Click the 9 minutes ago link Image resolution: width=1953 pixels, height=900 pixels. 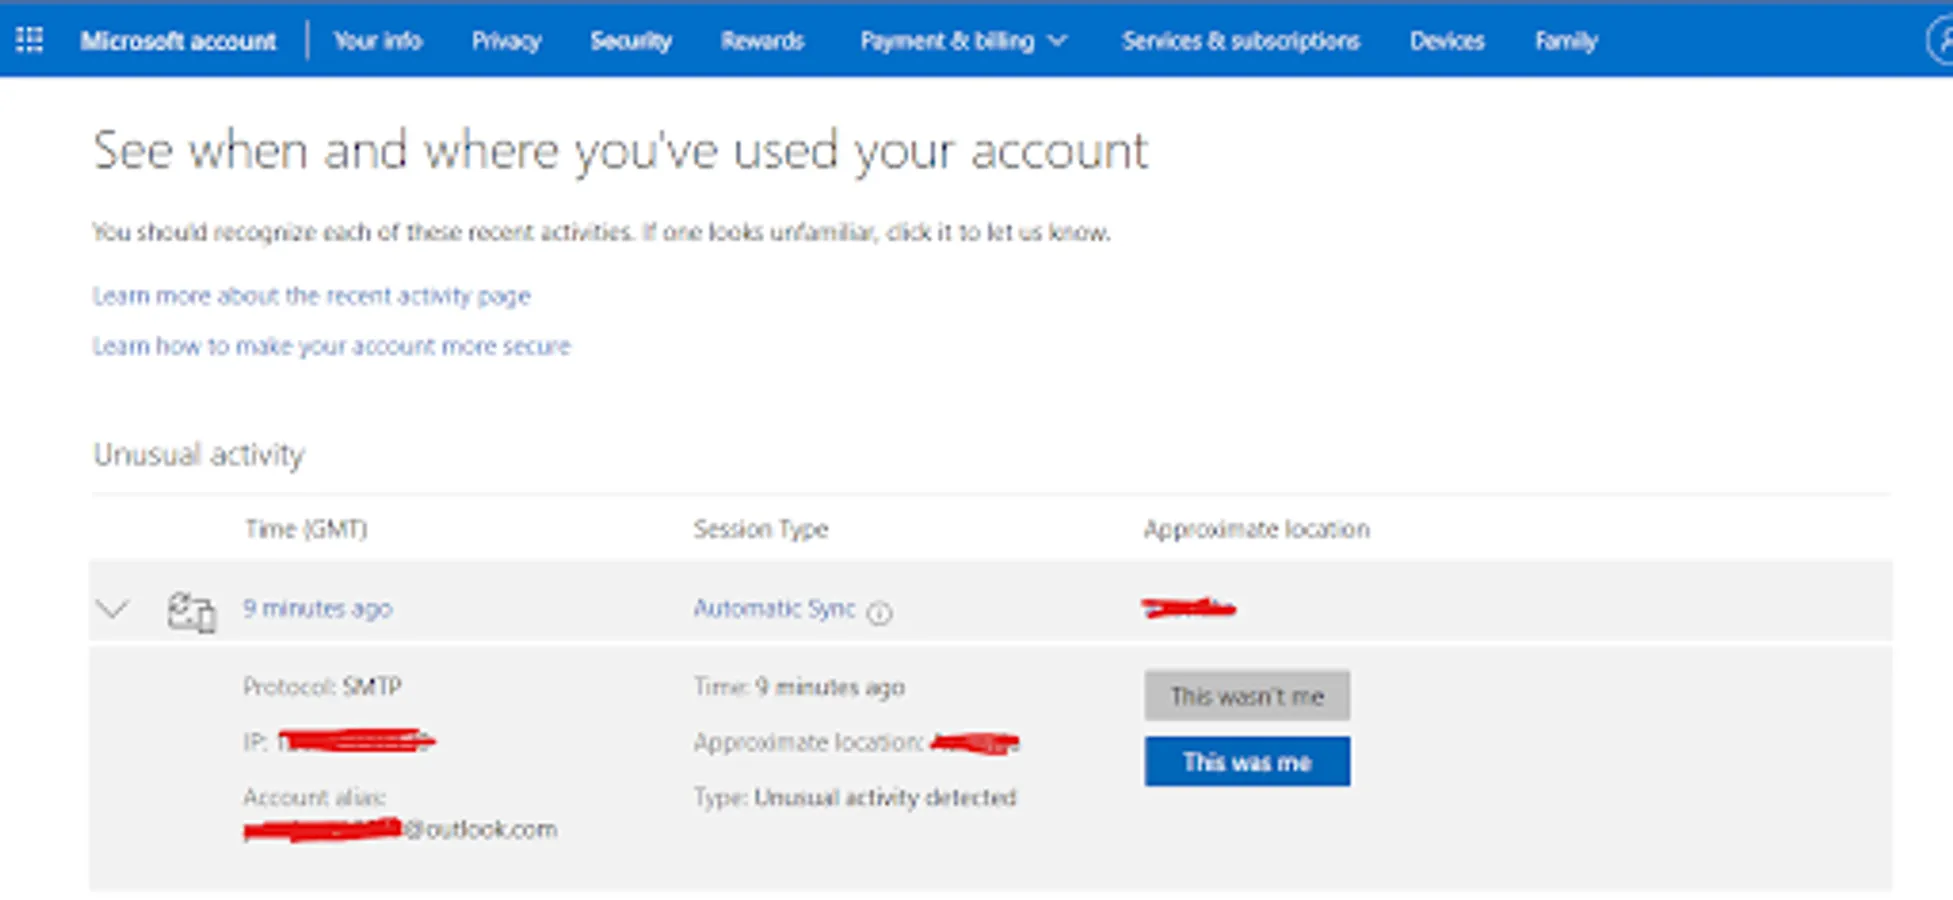click(318, 608)
